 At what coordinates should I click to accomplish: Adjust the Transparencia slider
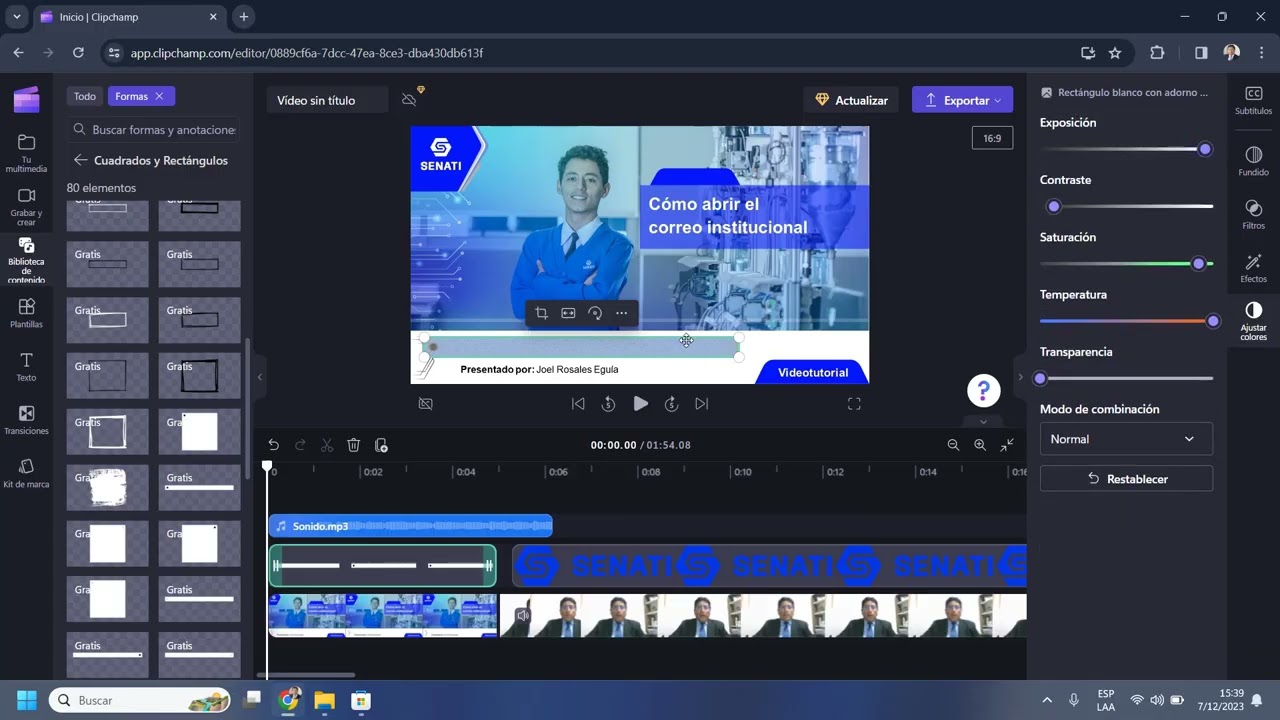point(1126,378)
